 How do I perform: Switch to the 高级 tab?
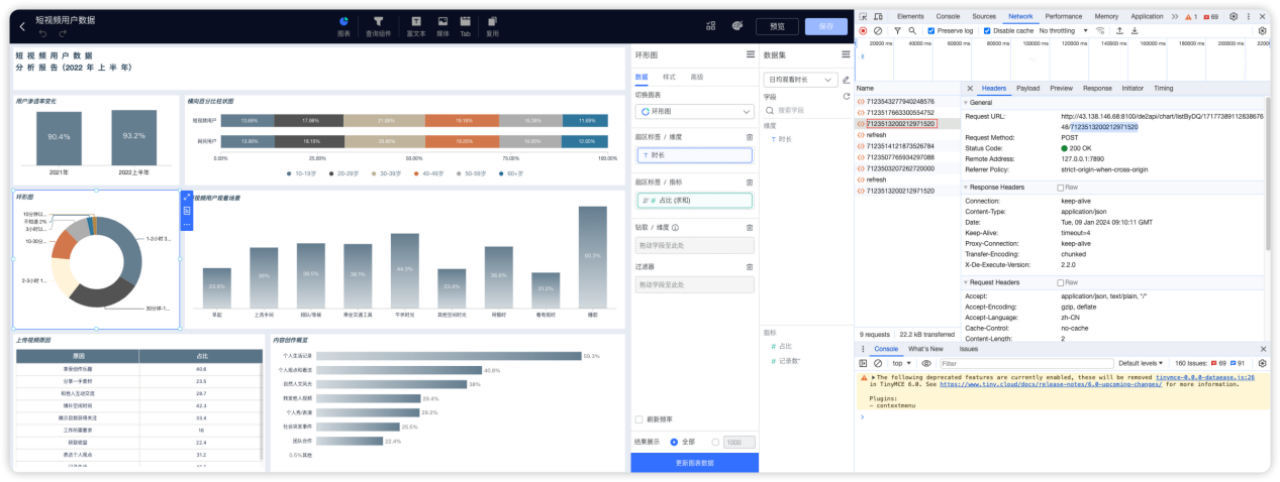pos(697,76)
